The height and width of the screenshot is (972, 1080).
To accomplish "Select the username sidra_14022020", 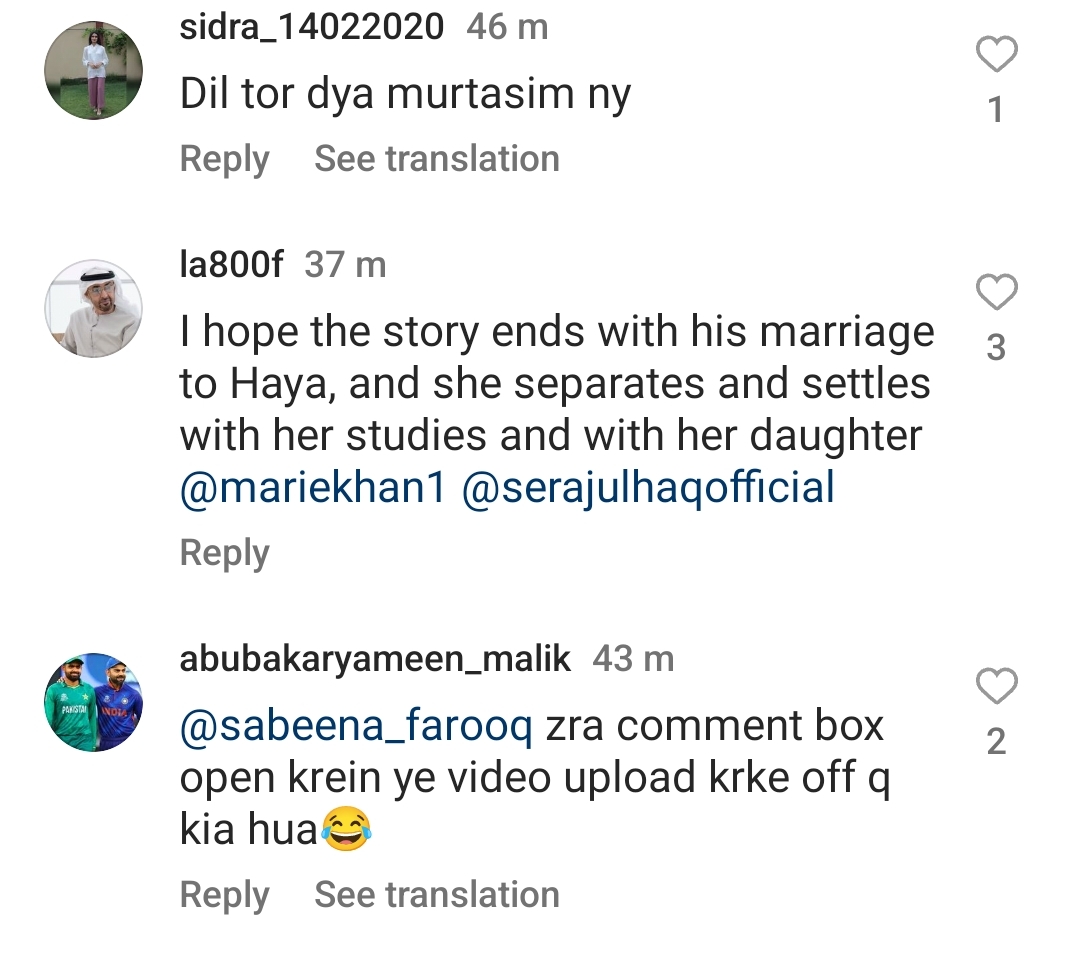I will click(x=311, y=27).
